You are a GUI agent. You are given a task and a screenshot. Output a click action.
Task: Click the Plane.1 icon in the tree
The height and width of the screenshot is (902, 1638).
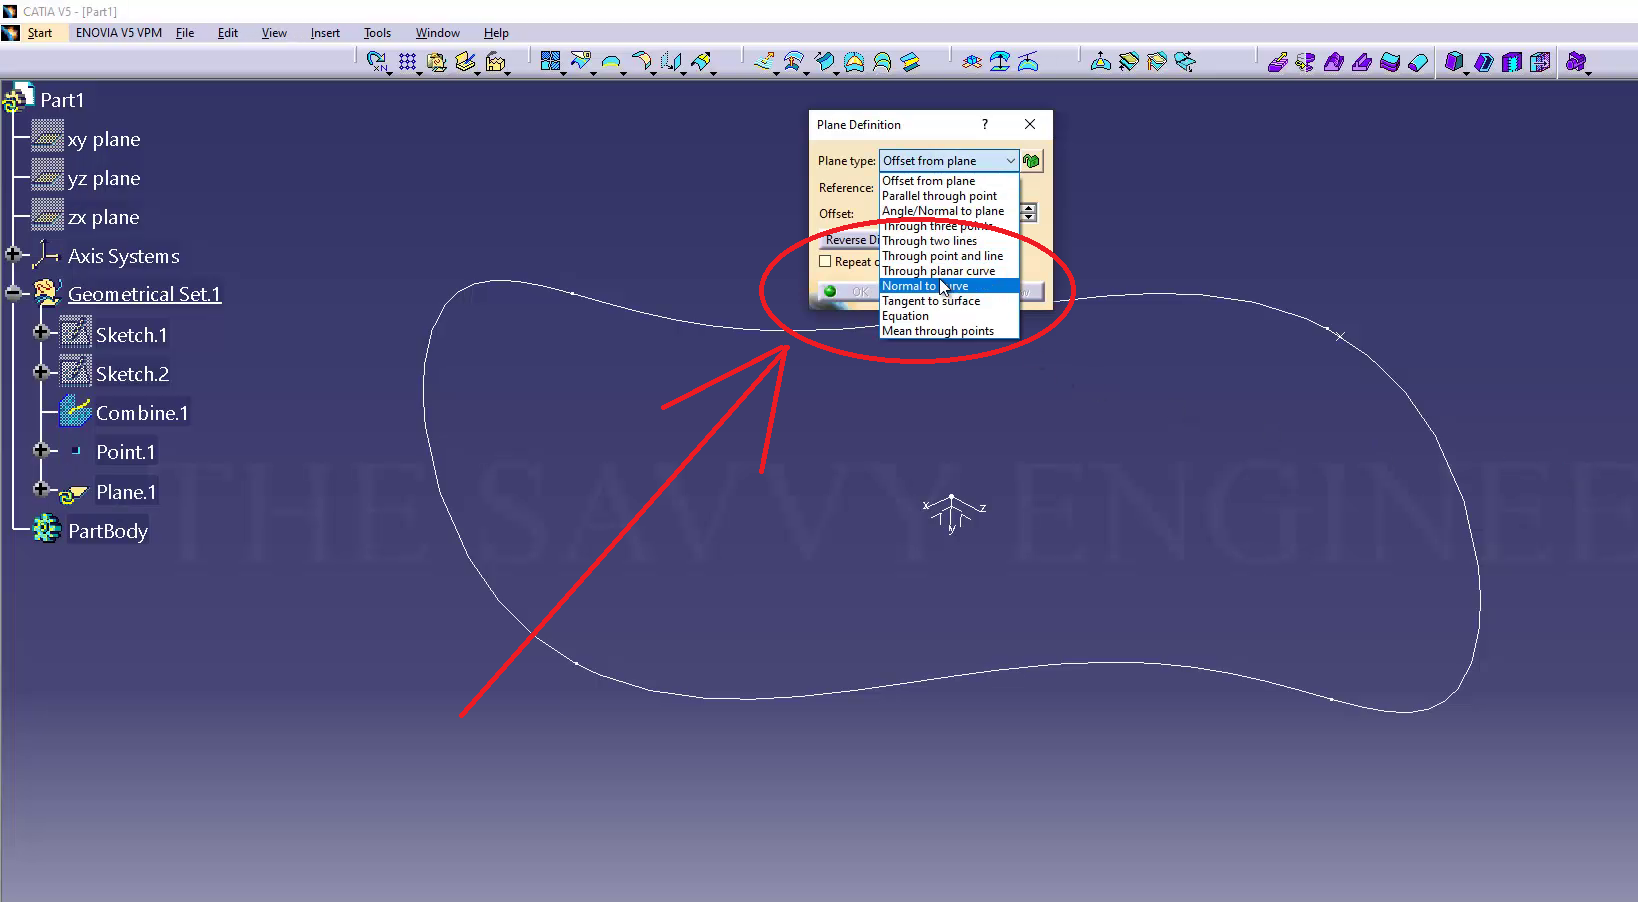[74, 493]
